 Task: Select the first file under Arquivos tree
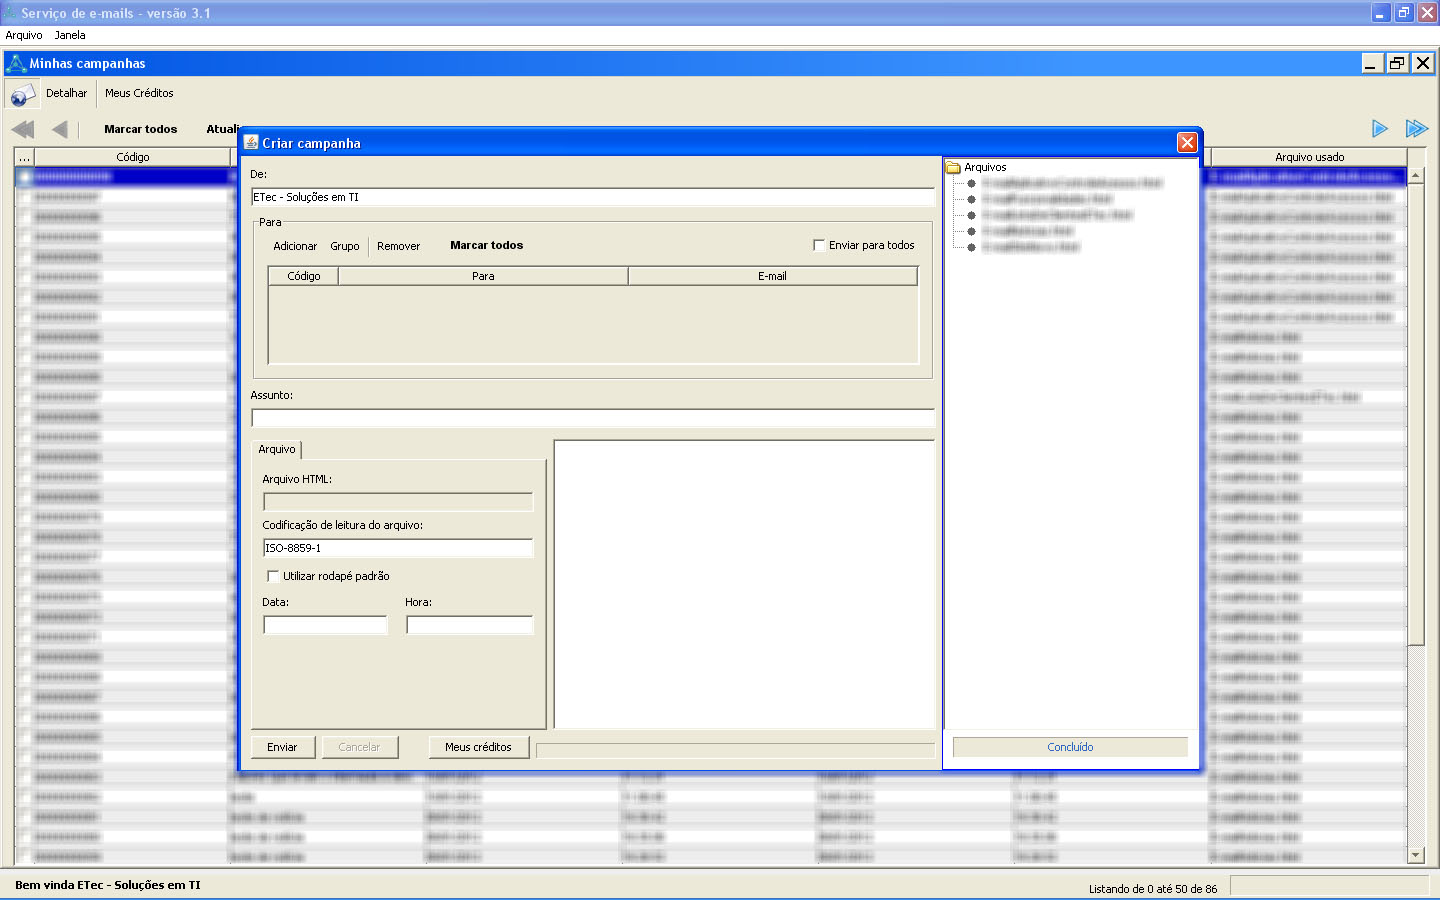(1070, 184)
